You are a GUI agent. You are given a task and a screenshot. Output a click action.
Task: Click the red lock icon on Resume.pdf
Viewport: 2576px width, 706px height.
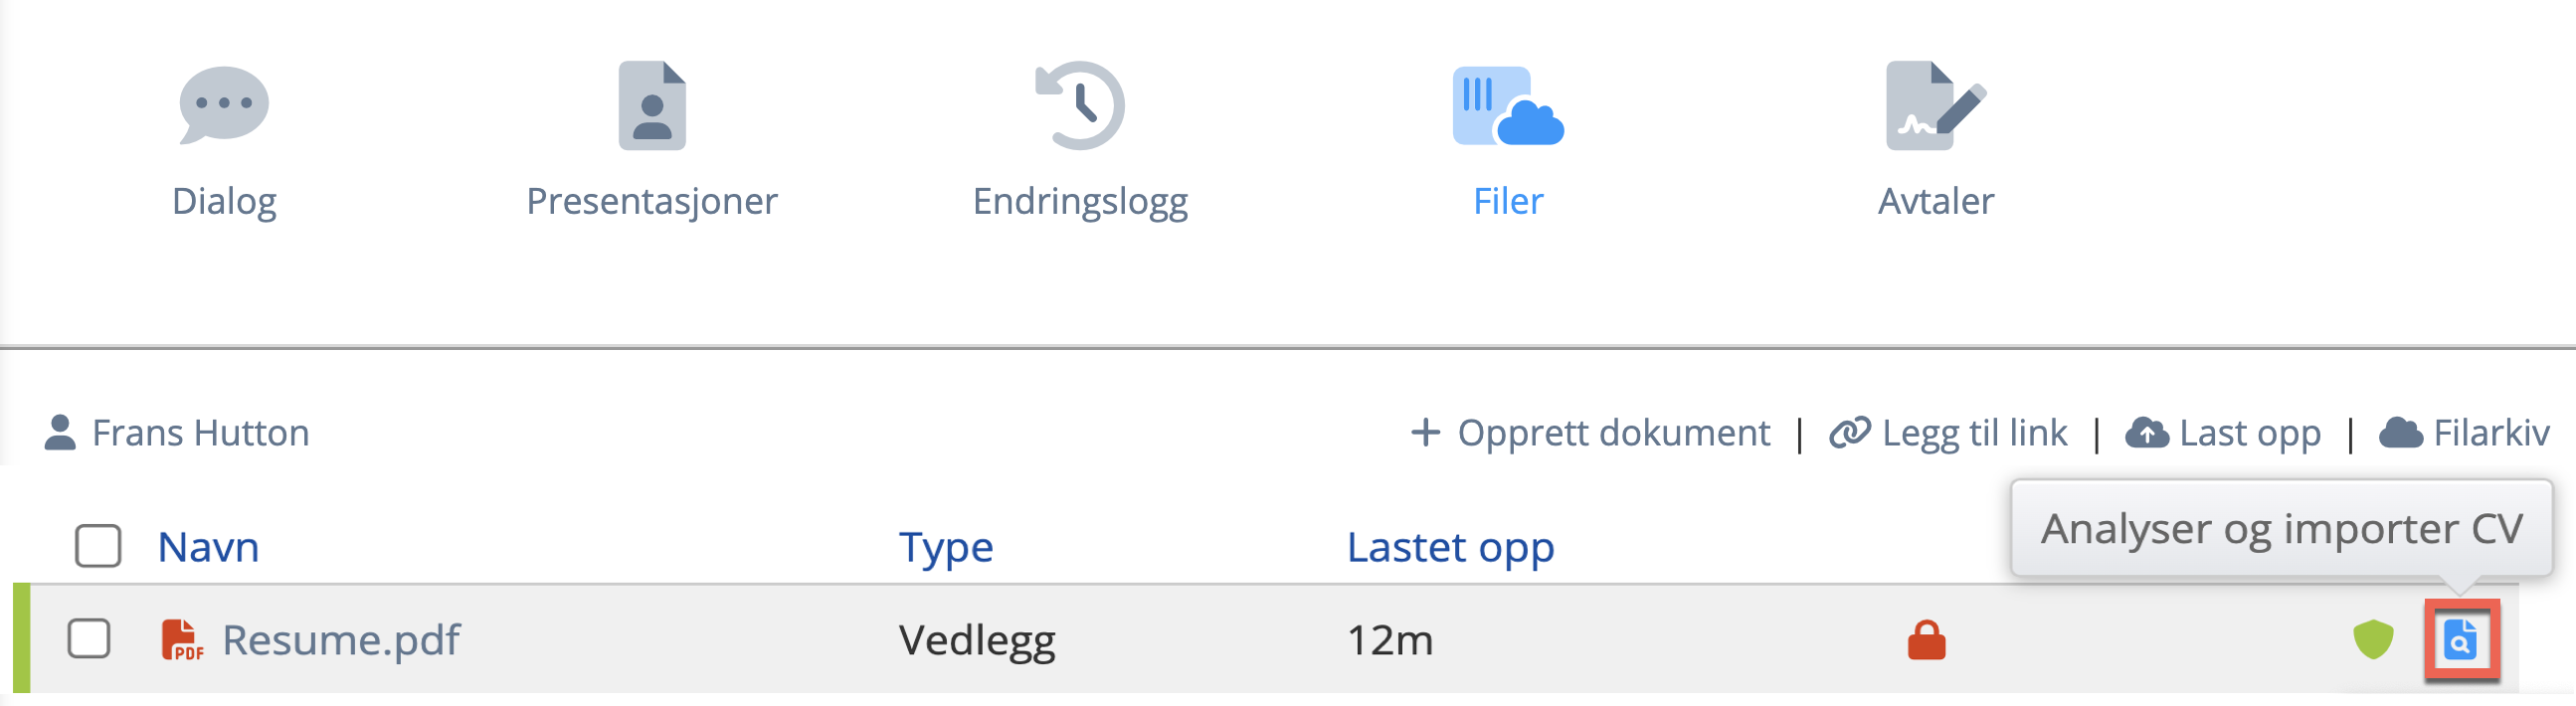(1926, 640)
